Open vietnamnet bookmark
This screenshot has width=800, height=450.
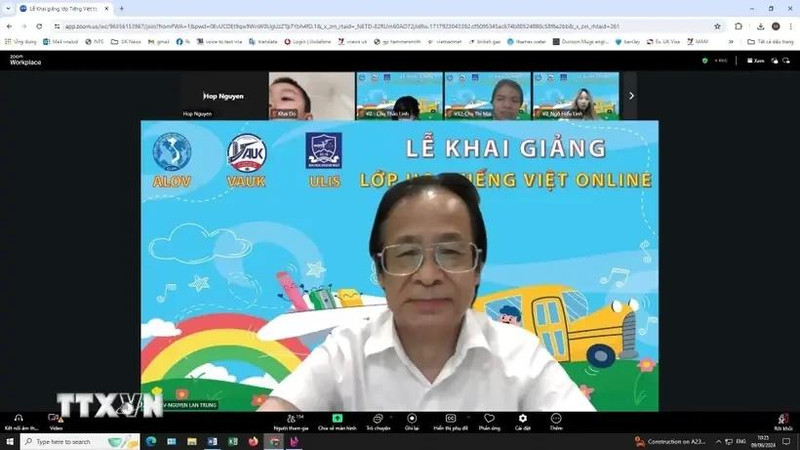coord(444,42)
